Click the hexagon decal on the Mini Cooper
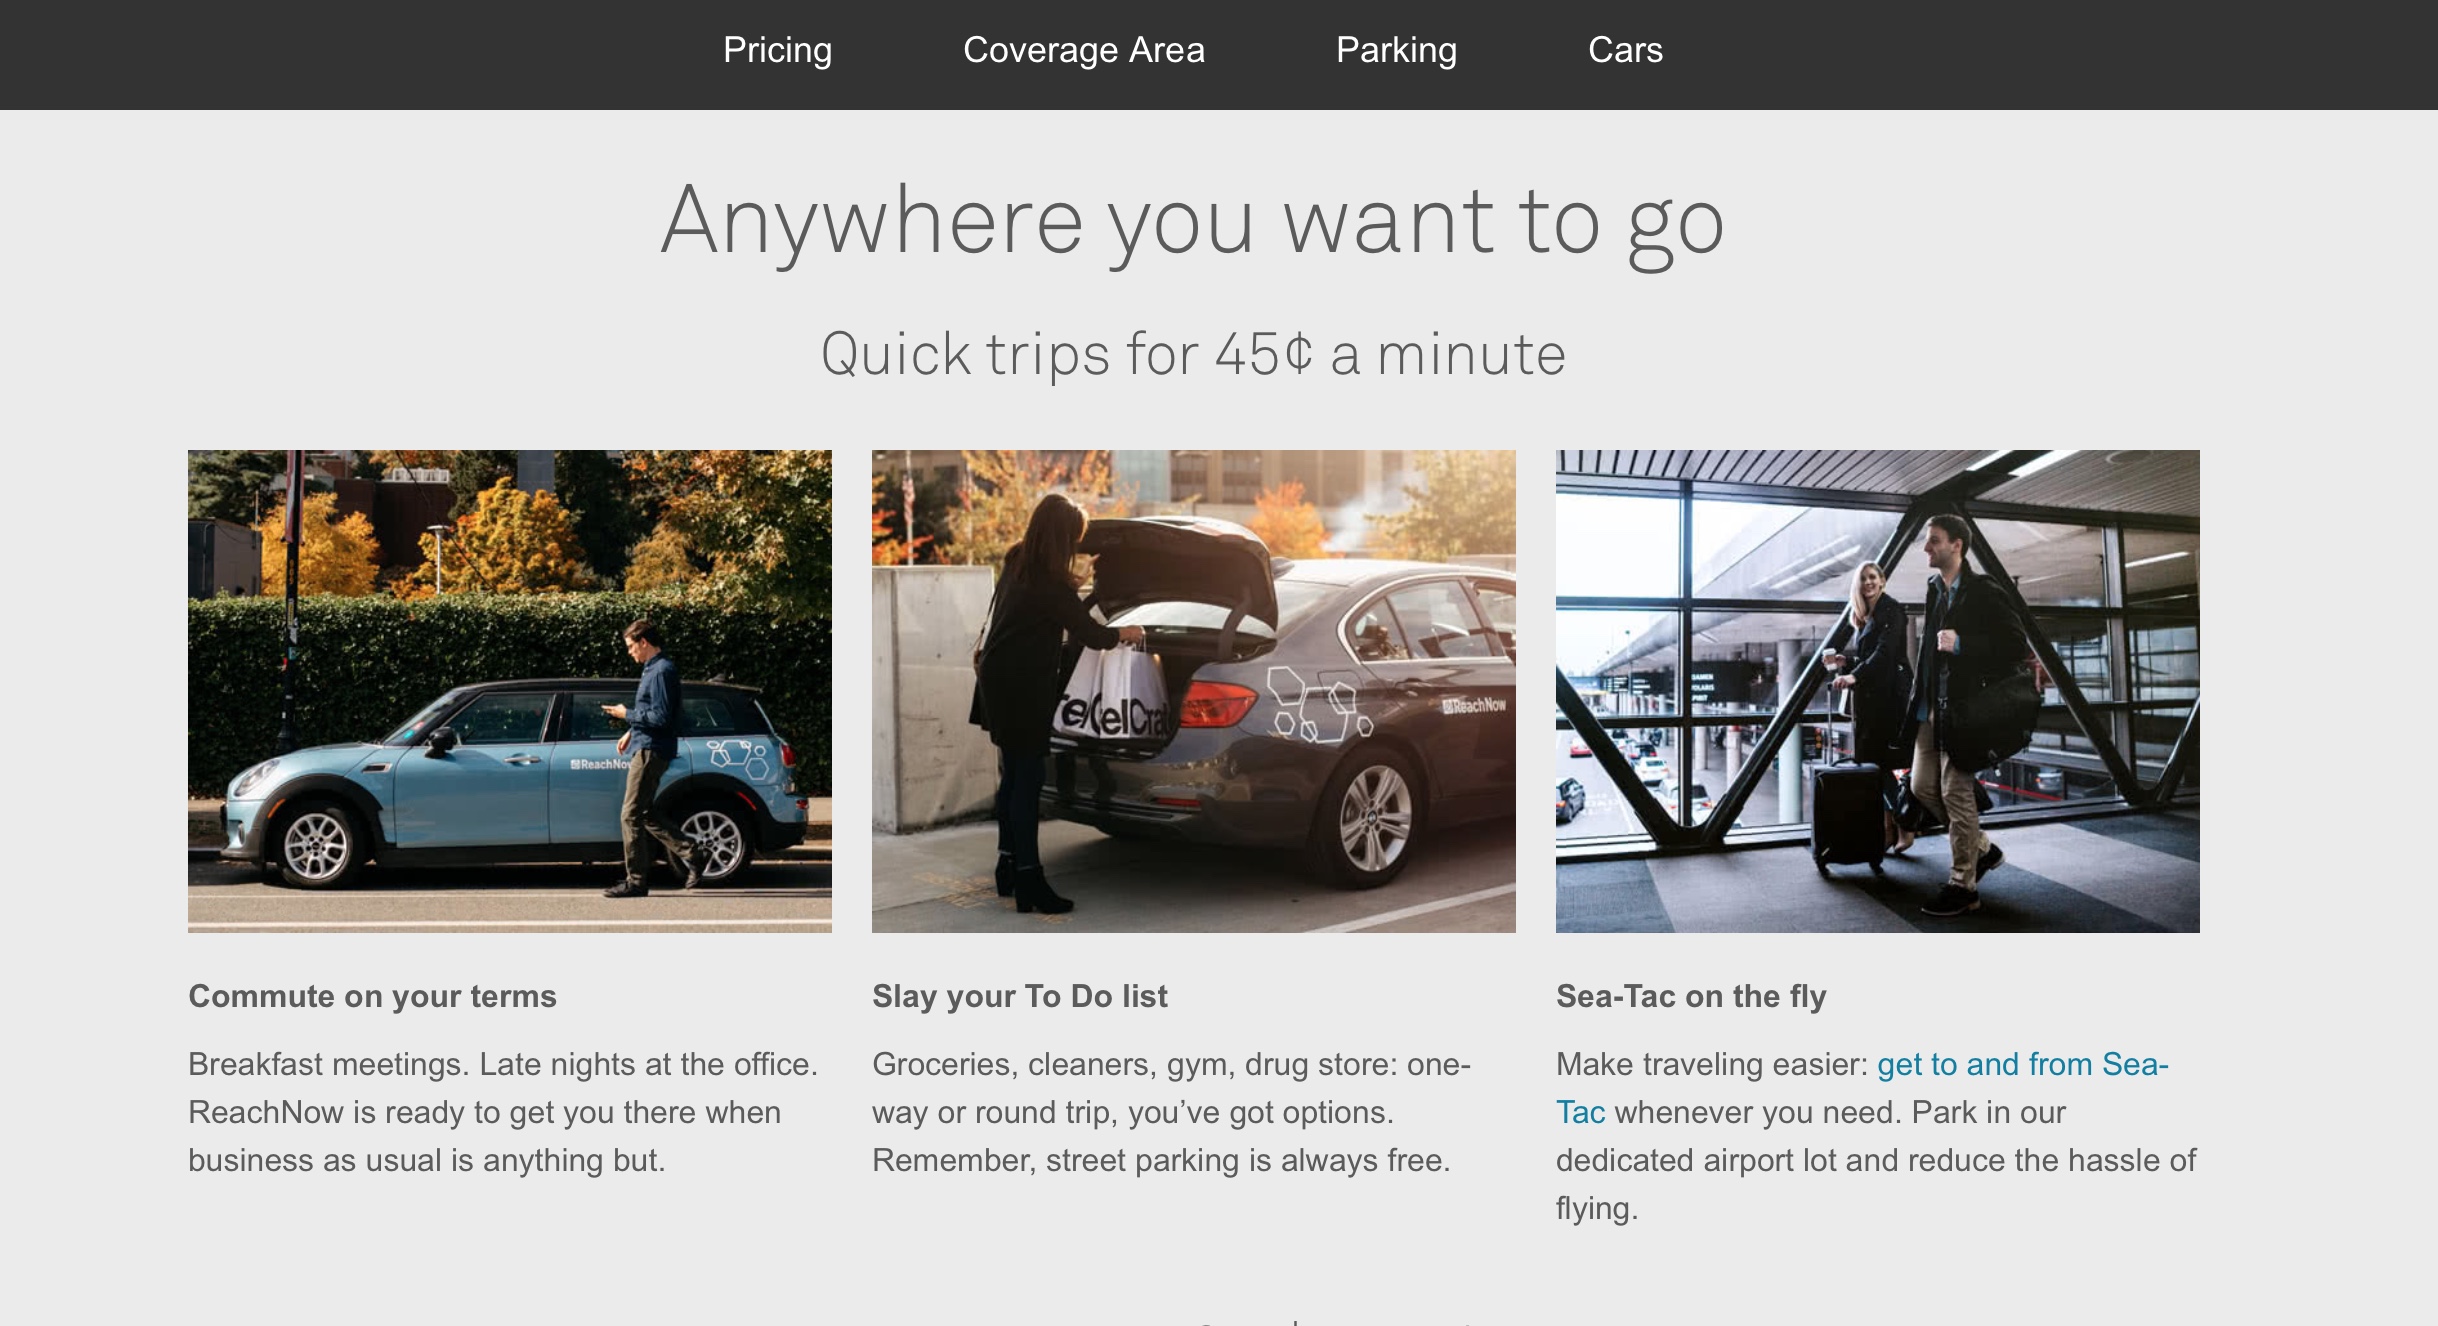The image size is (2438, 1326). pos(738,758)
